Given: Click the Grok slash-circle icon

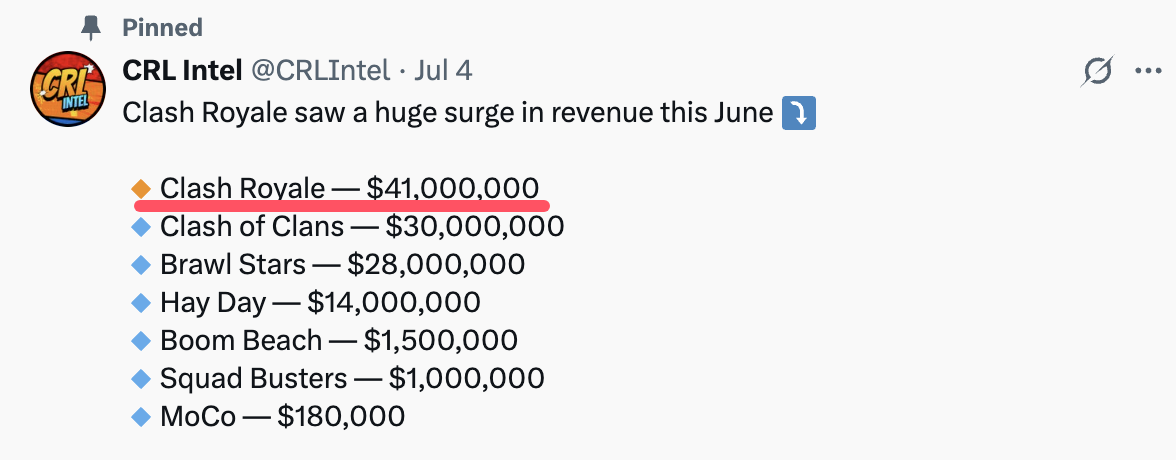Looking at the screenshot, I should [x=1098, y=71].
